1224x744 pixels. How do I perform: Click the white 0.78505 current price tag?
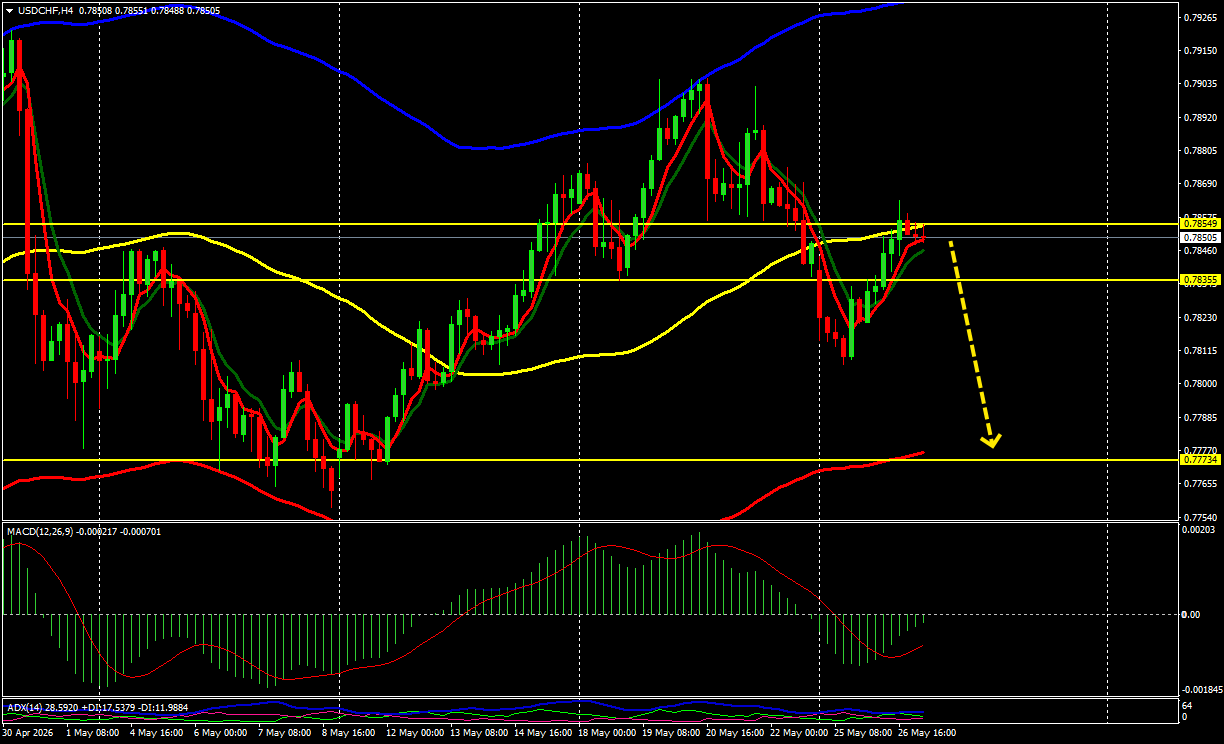click(1200, 238)
